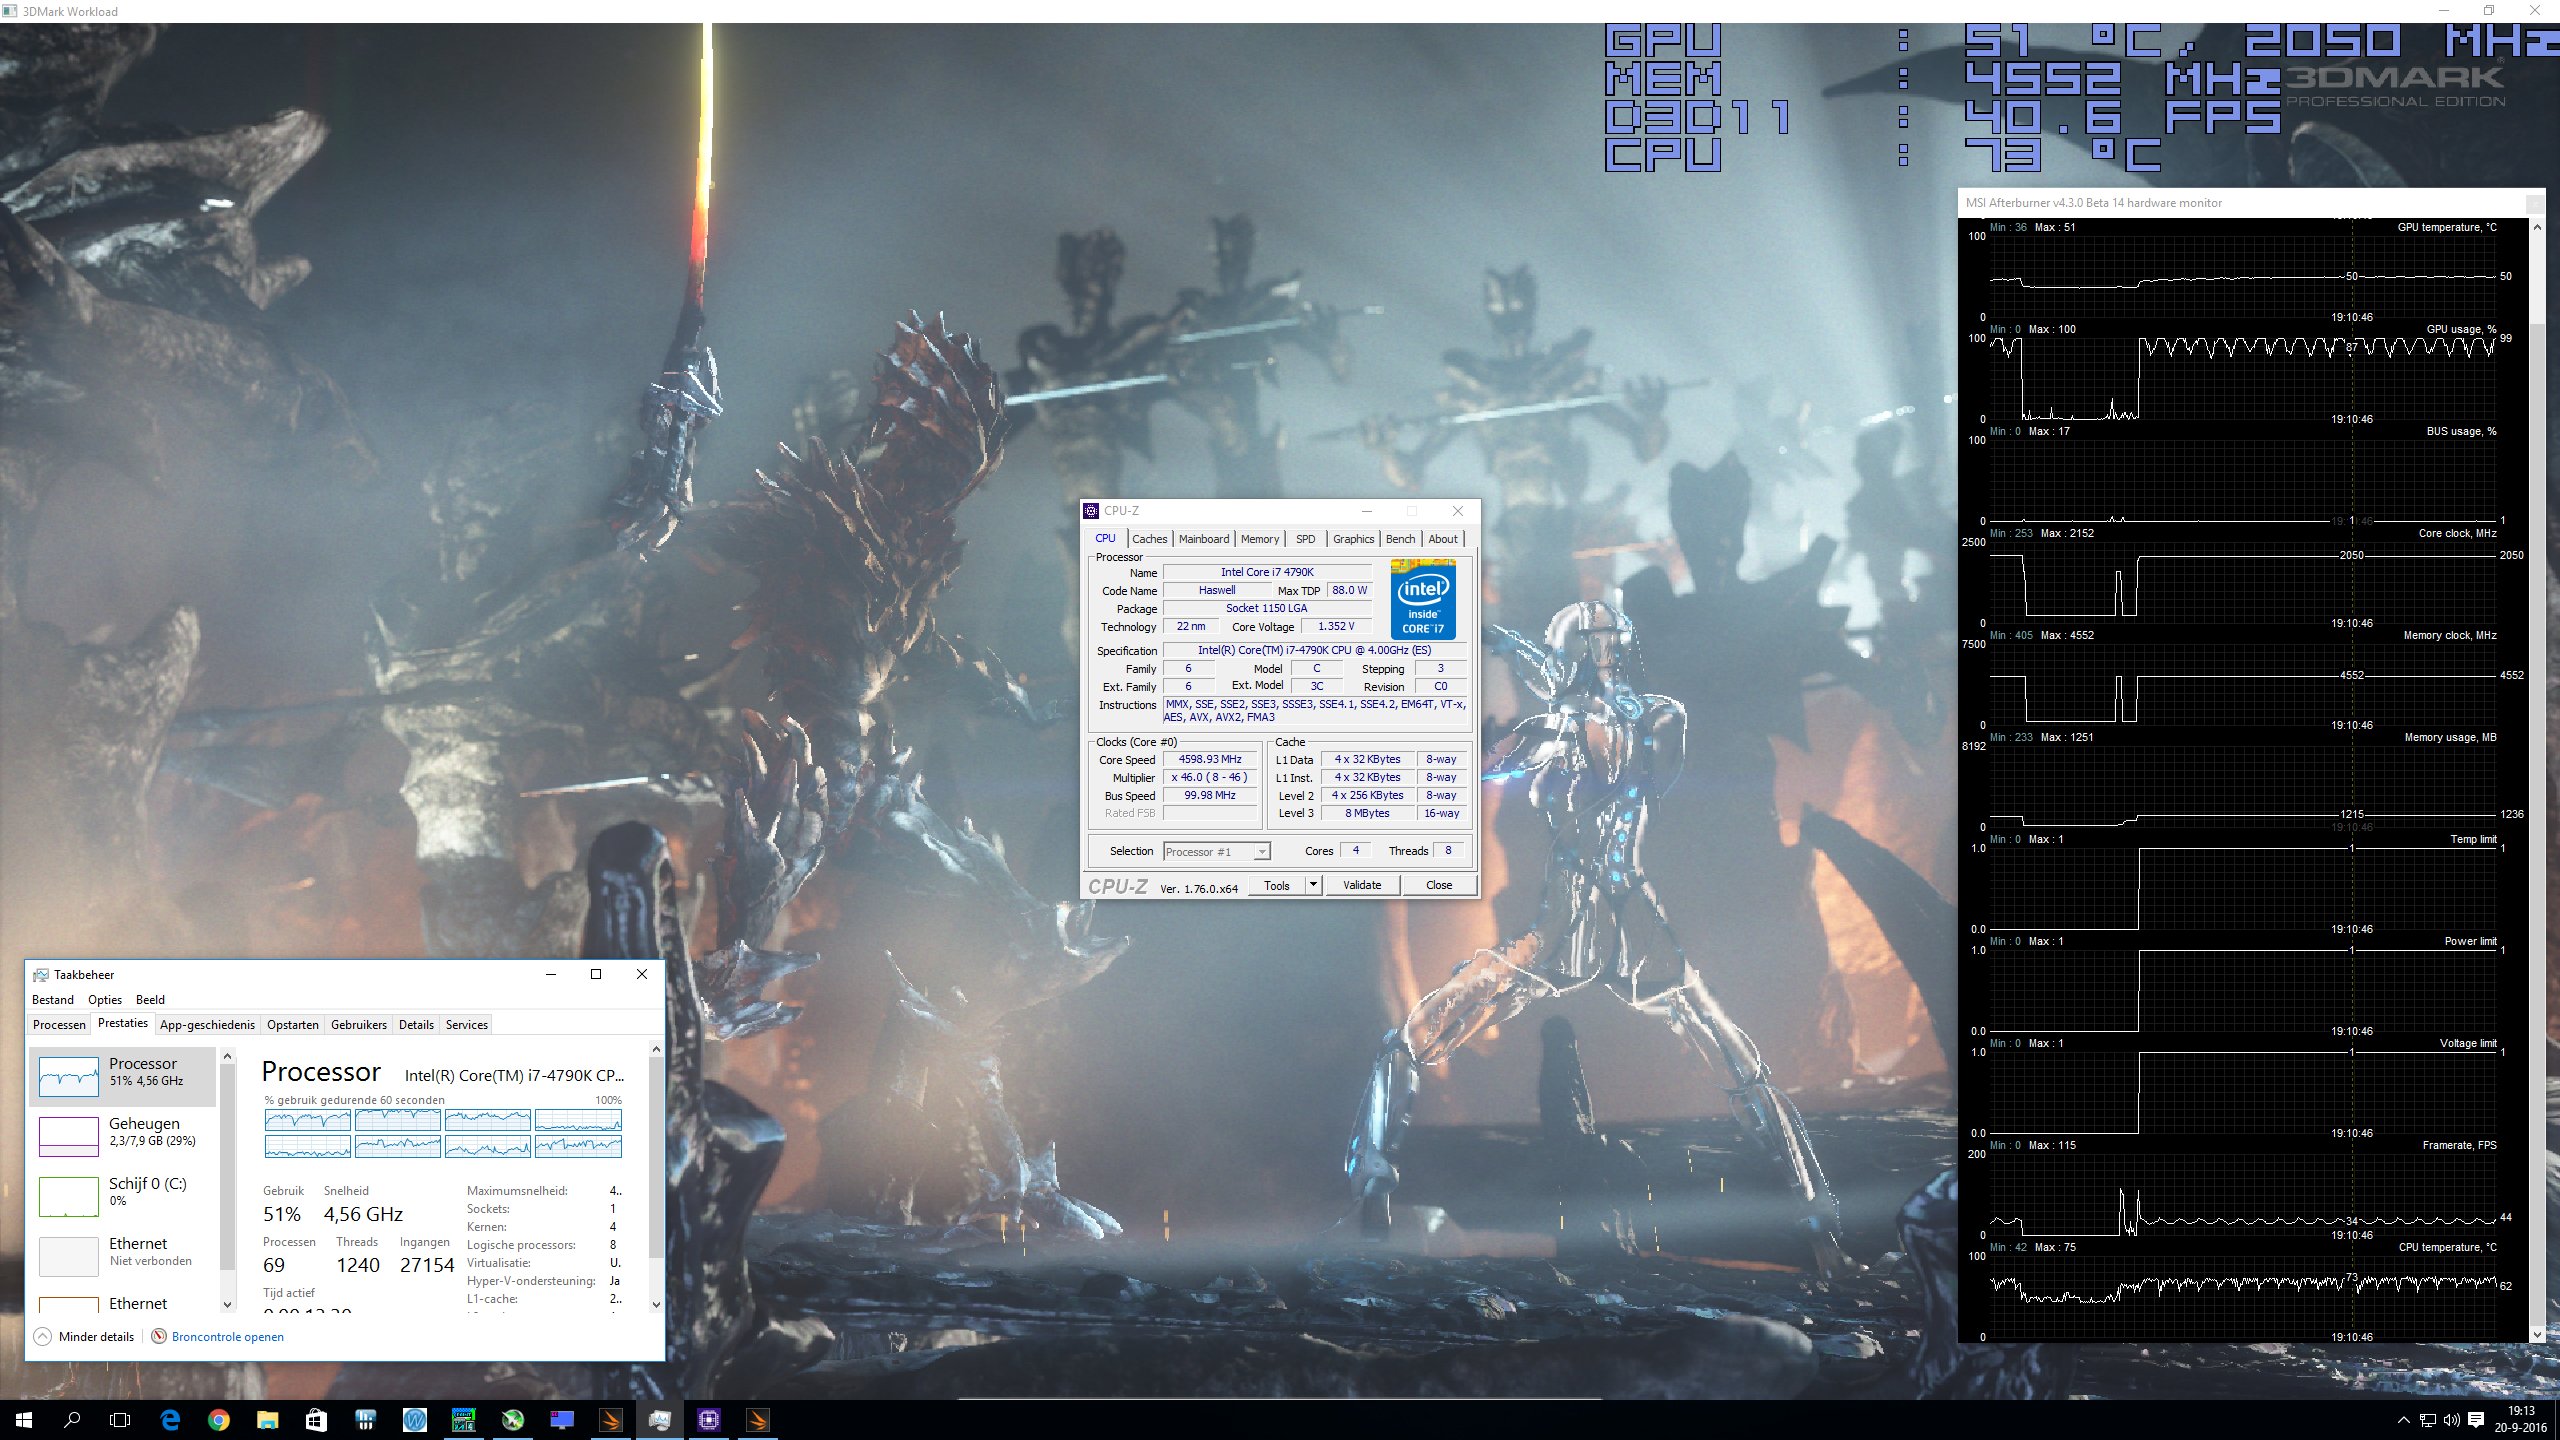Screen dimensions: 2560x1440
Task: Click the taskbar clock 19:13
Action: pyautogui.click(x=2521, y=1411)
